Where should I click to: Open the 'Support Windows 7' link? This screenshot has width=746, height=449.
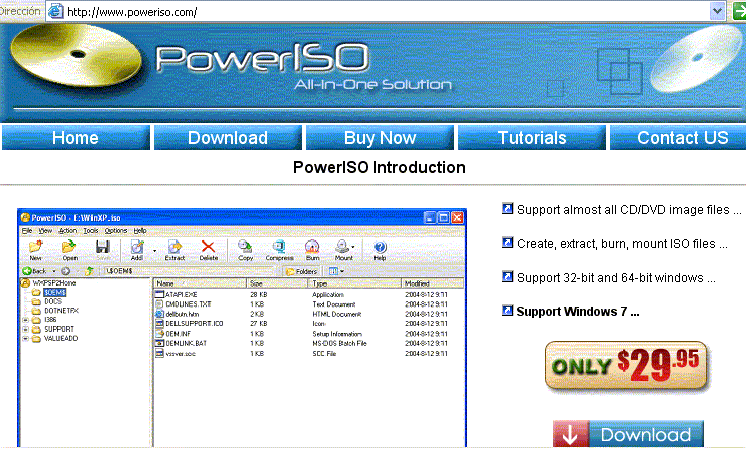click(578, 312)
